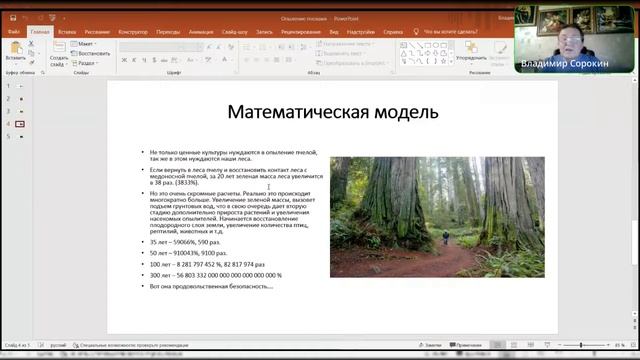Open accessibility check in status bar
The height and width of the screenshot is (360, 640).
(x=131, y=345)
